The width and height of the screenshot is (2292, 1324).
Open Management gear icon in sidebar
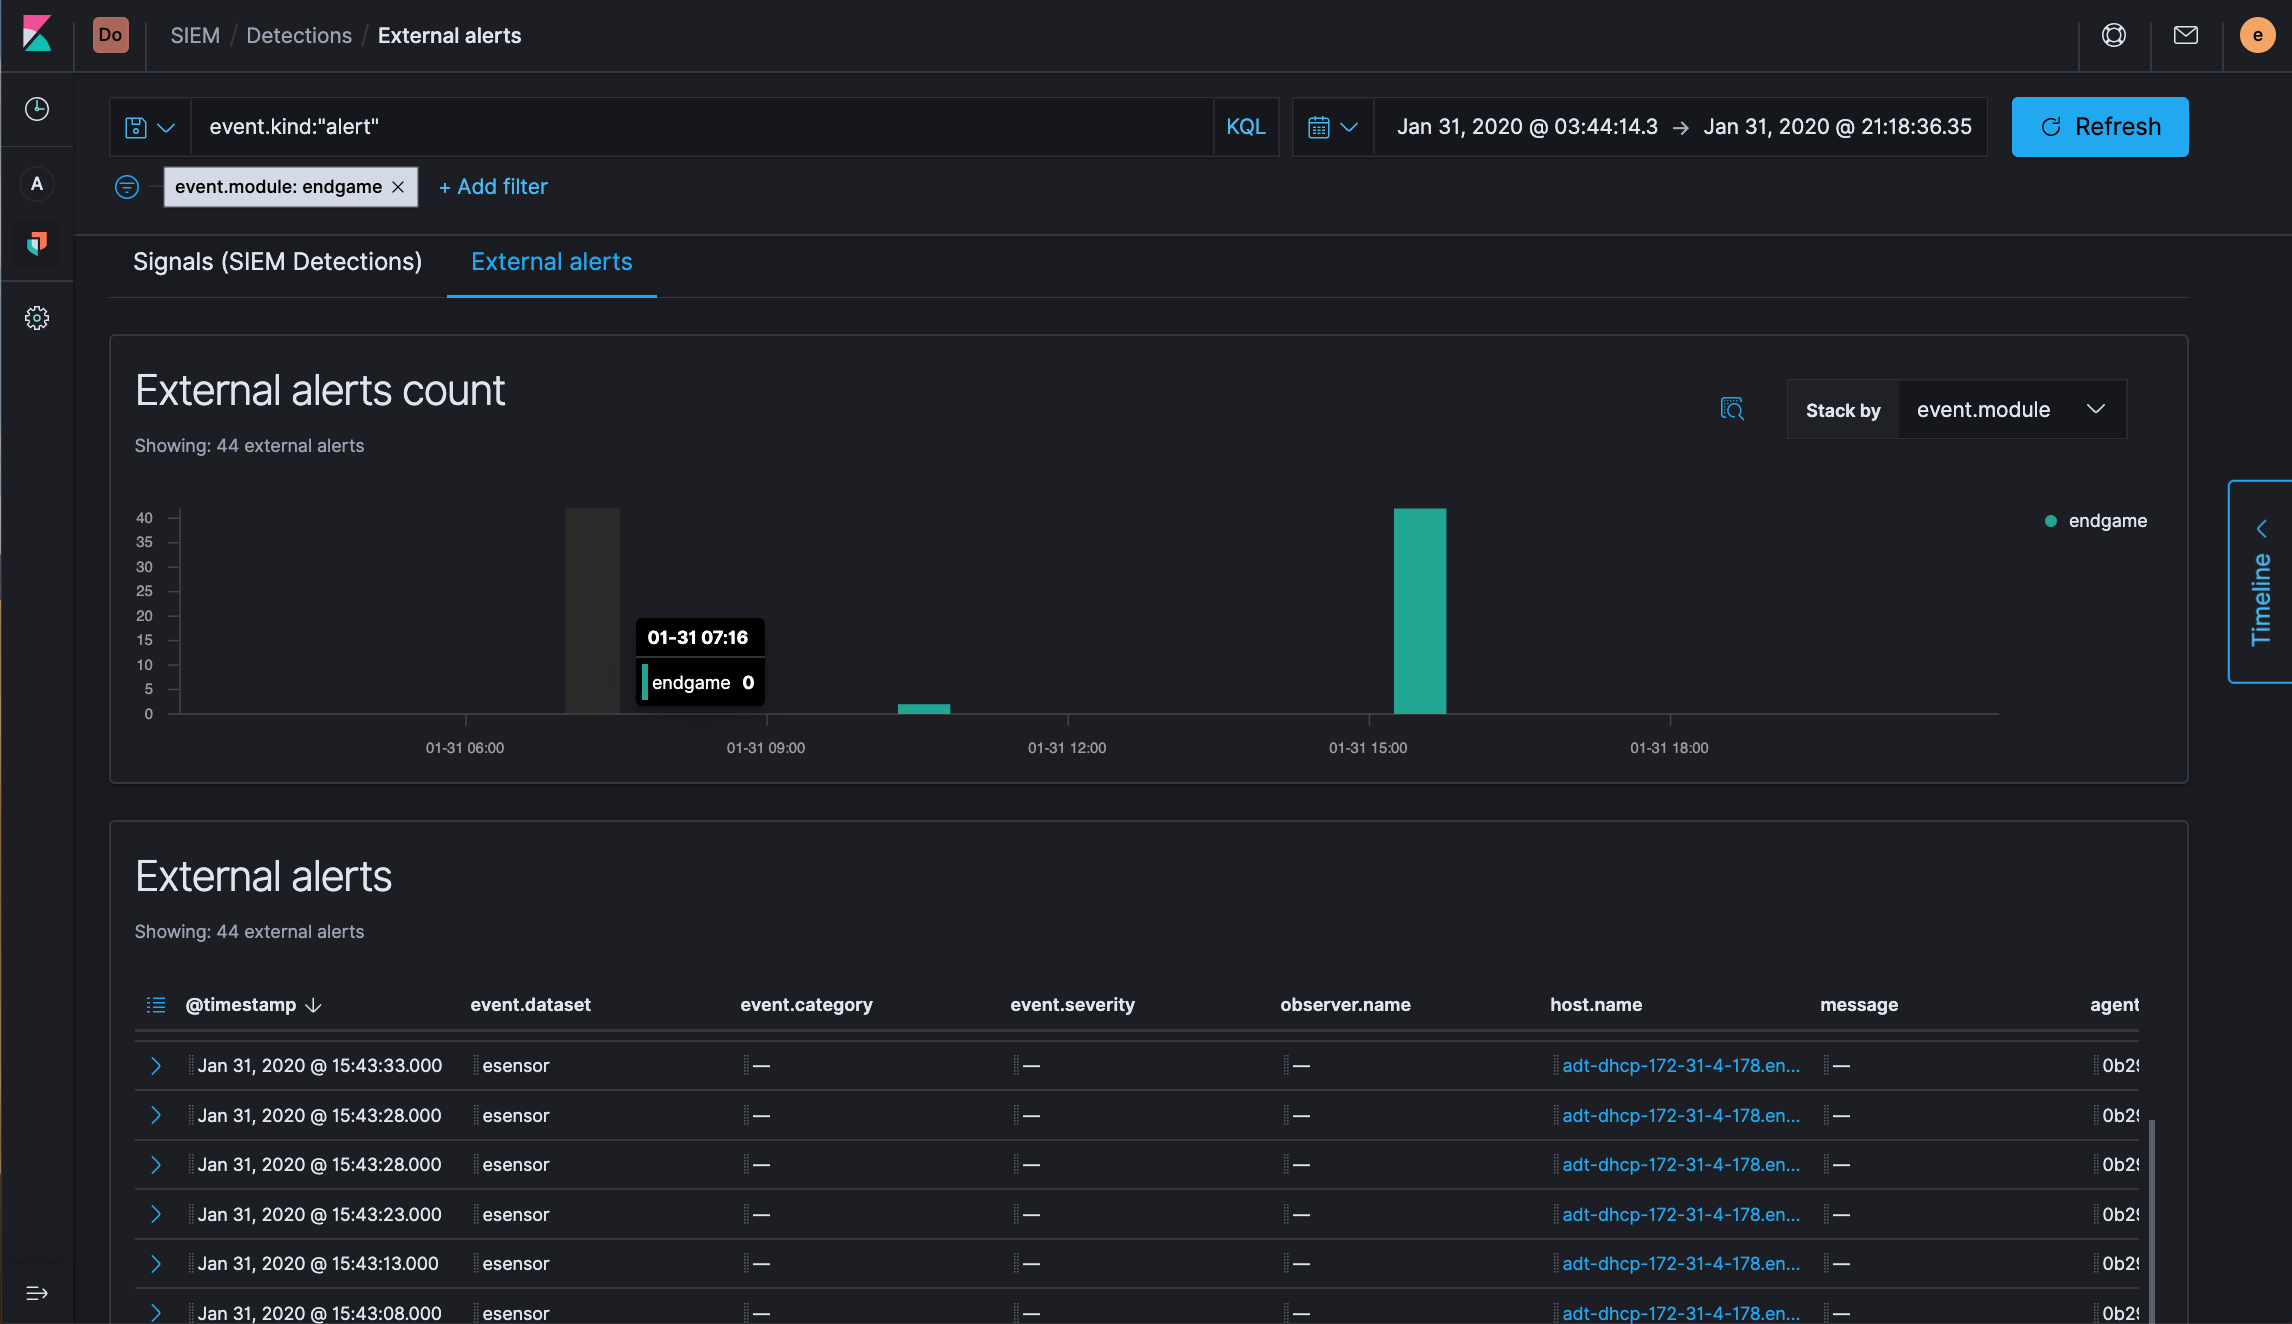pyautogui.click(x=37, y=318)
